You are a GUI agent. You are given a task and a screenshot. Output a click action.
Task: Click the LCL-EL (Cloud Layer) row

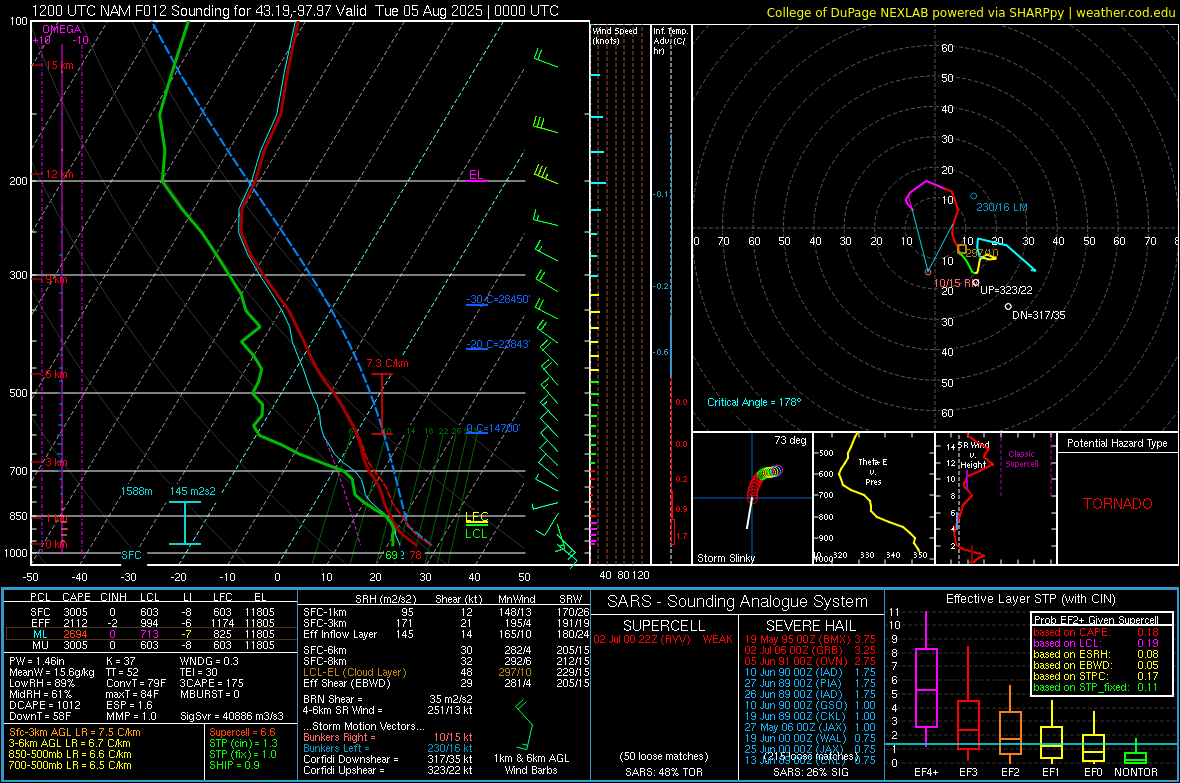446,673
